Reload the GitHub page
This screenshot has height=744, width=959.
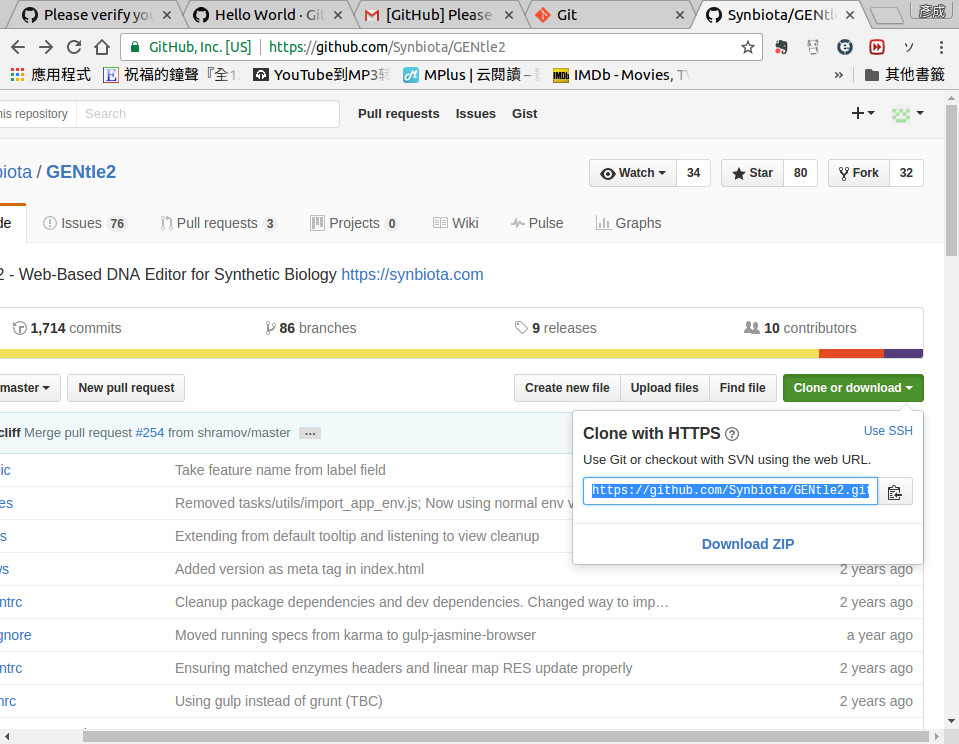coord(74,47)
